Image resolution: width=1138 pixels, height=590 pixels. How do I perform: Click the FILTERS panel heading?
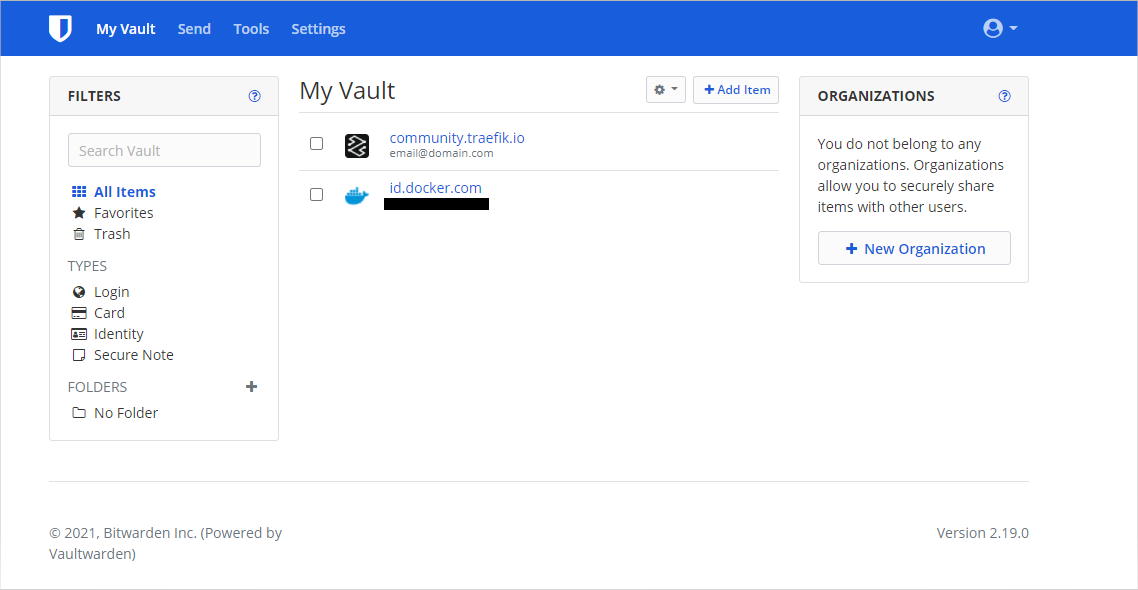click(x=94, y=96)
